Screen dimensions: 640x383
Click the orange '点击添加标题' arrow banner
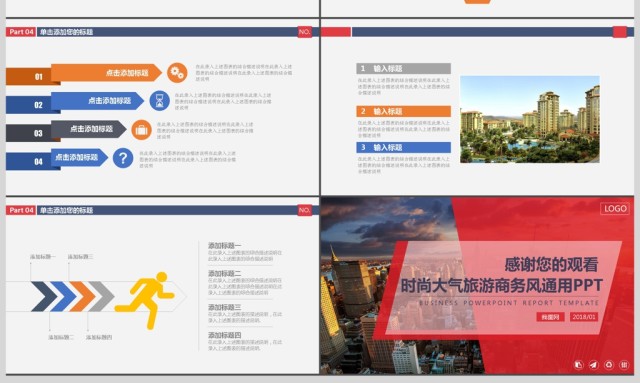coord(107,73)
